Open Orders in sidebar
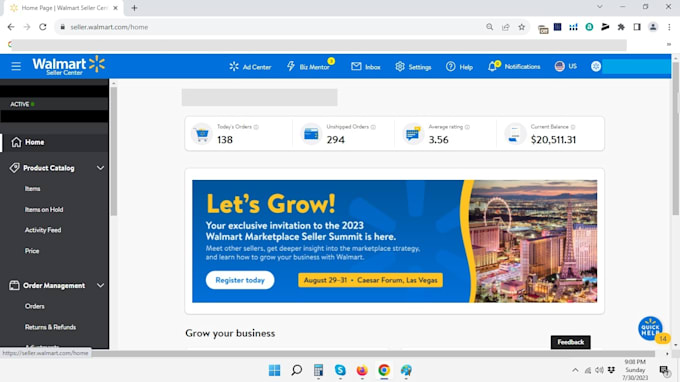 35,306
